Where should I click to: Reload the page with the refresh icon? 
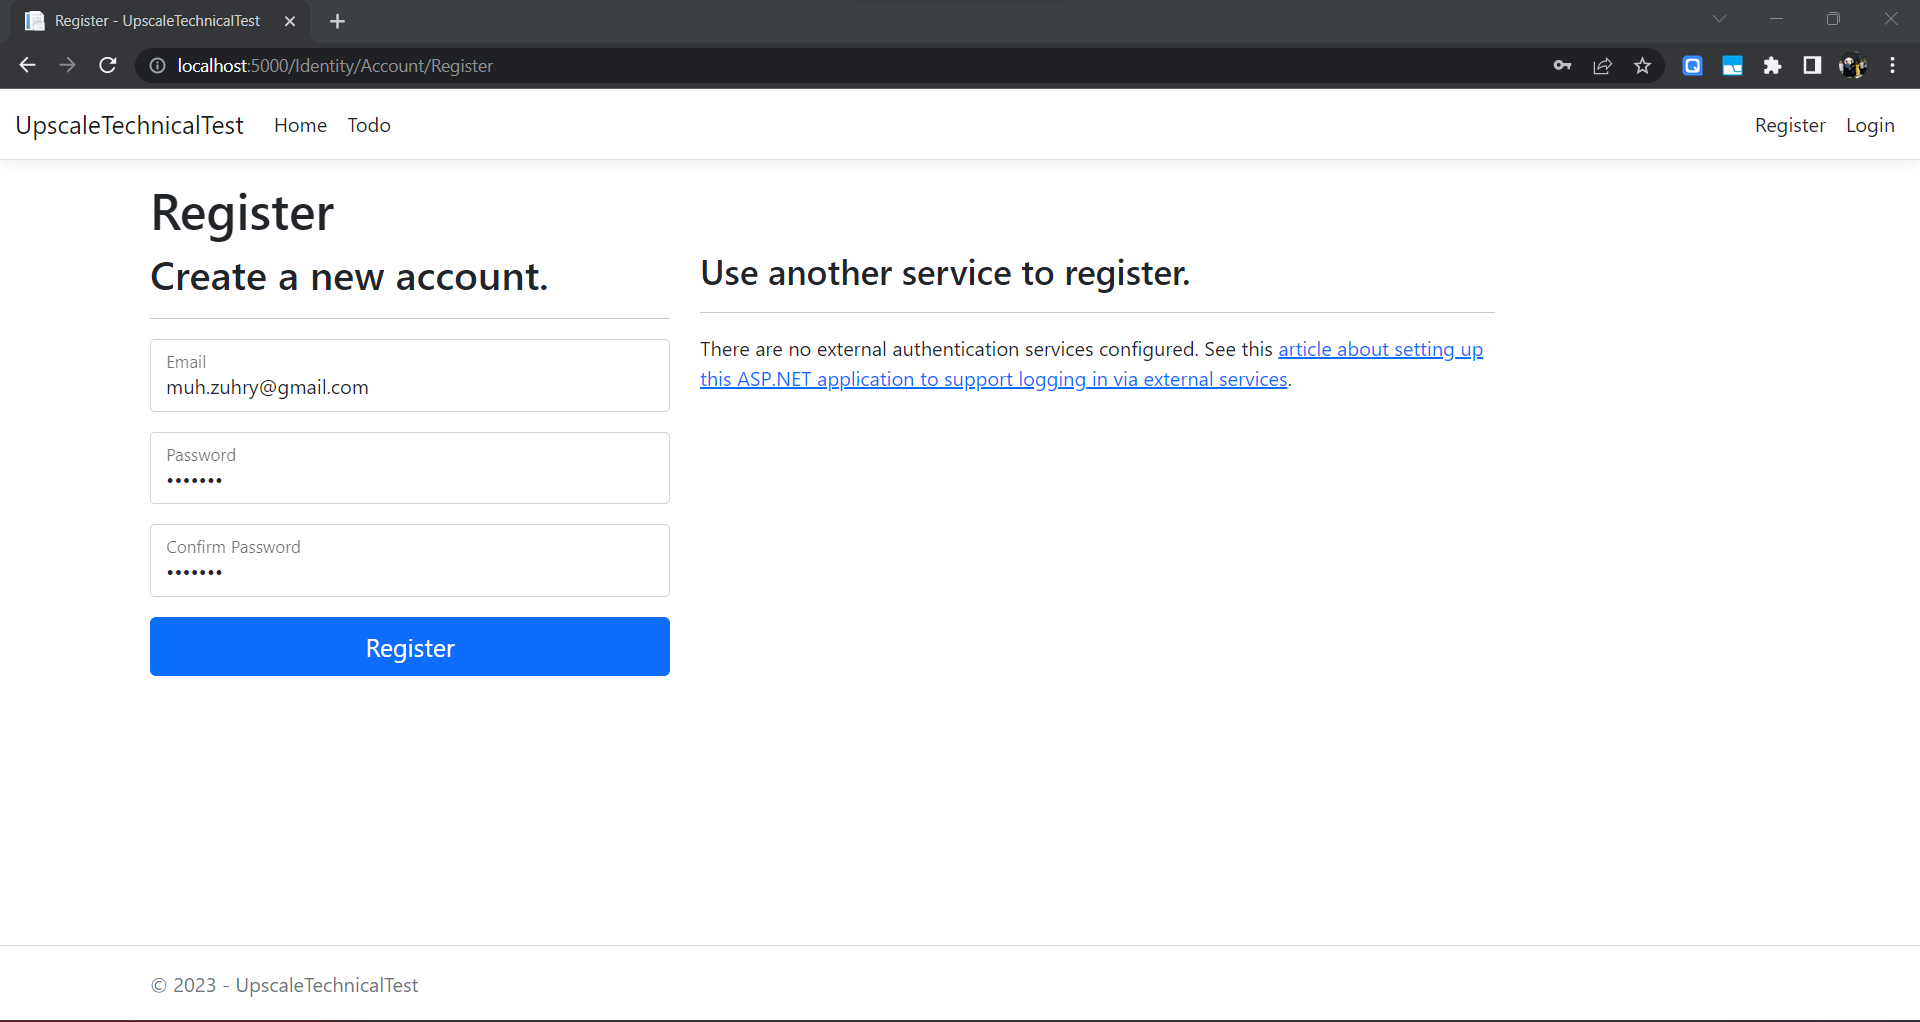tap(107, 65)
